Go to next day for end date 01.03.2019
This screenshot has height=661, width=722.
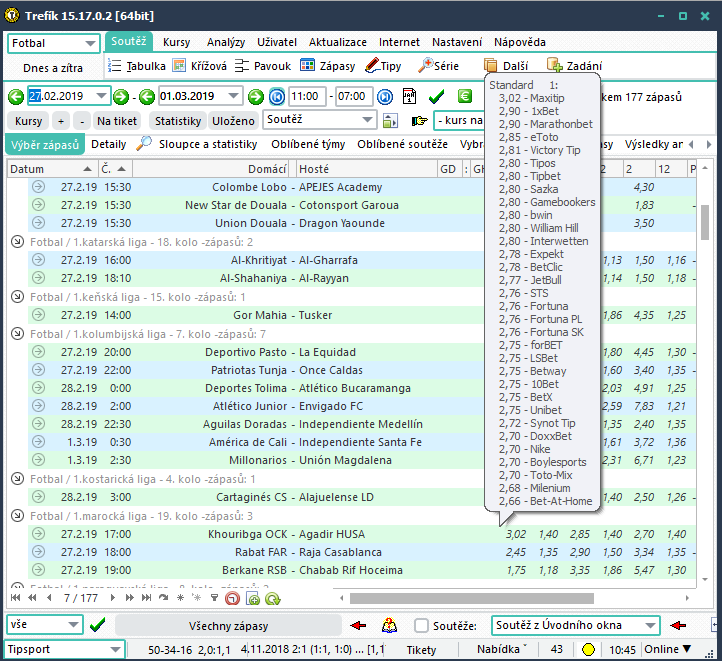[x=256, y=97]
